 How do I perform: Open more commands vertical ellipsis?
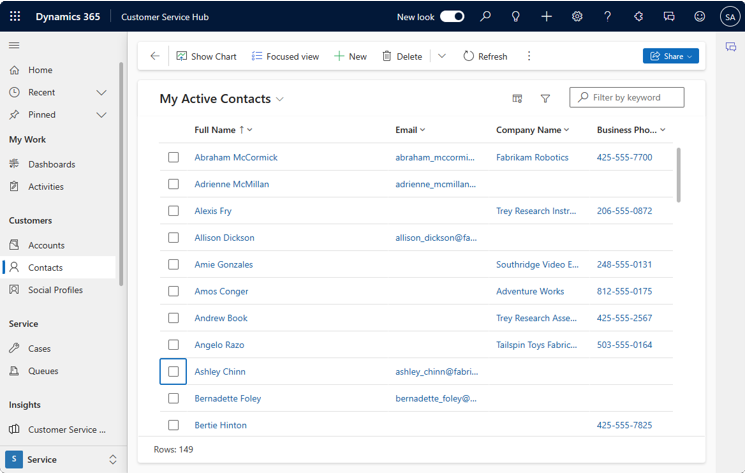click(529, 56)
